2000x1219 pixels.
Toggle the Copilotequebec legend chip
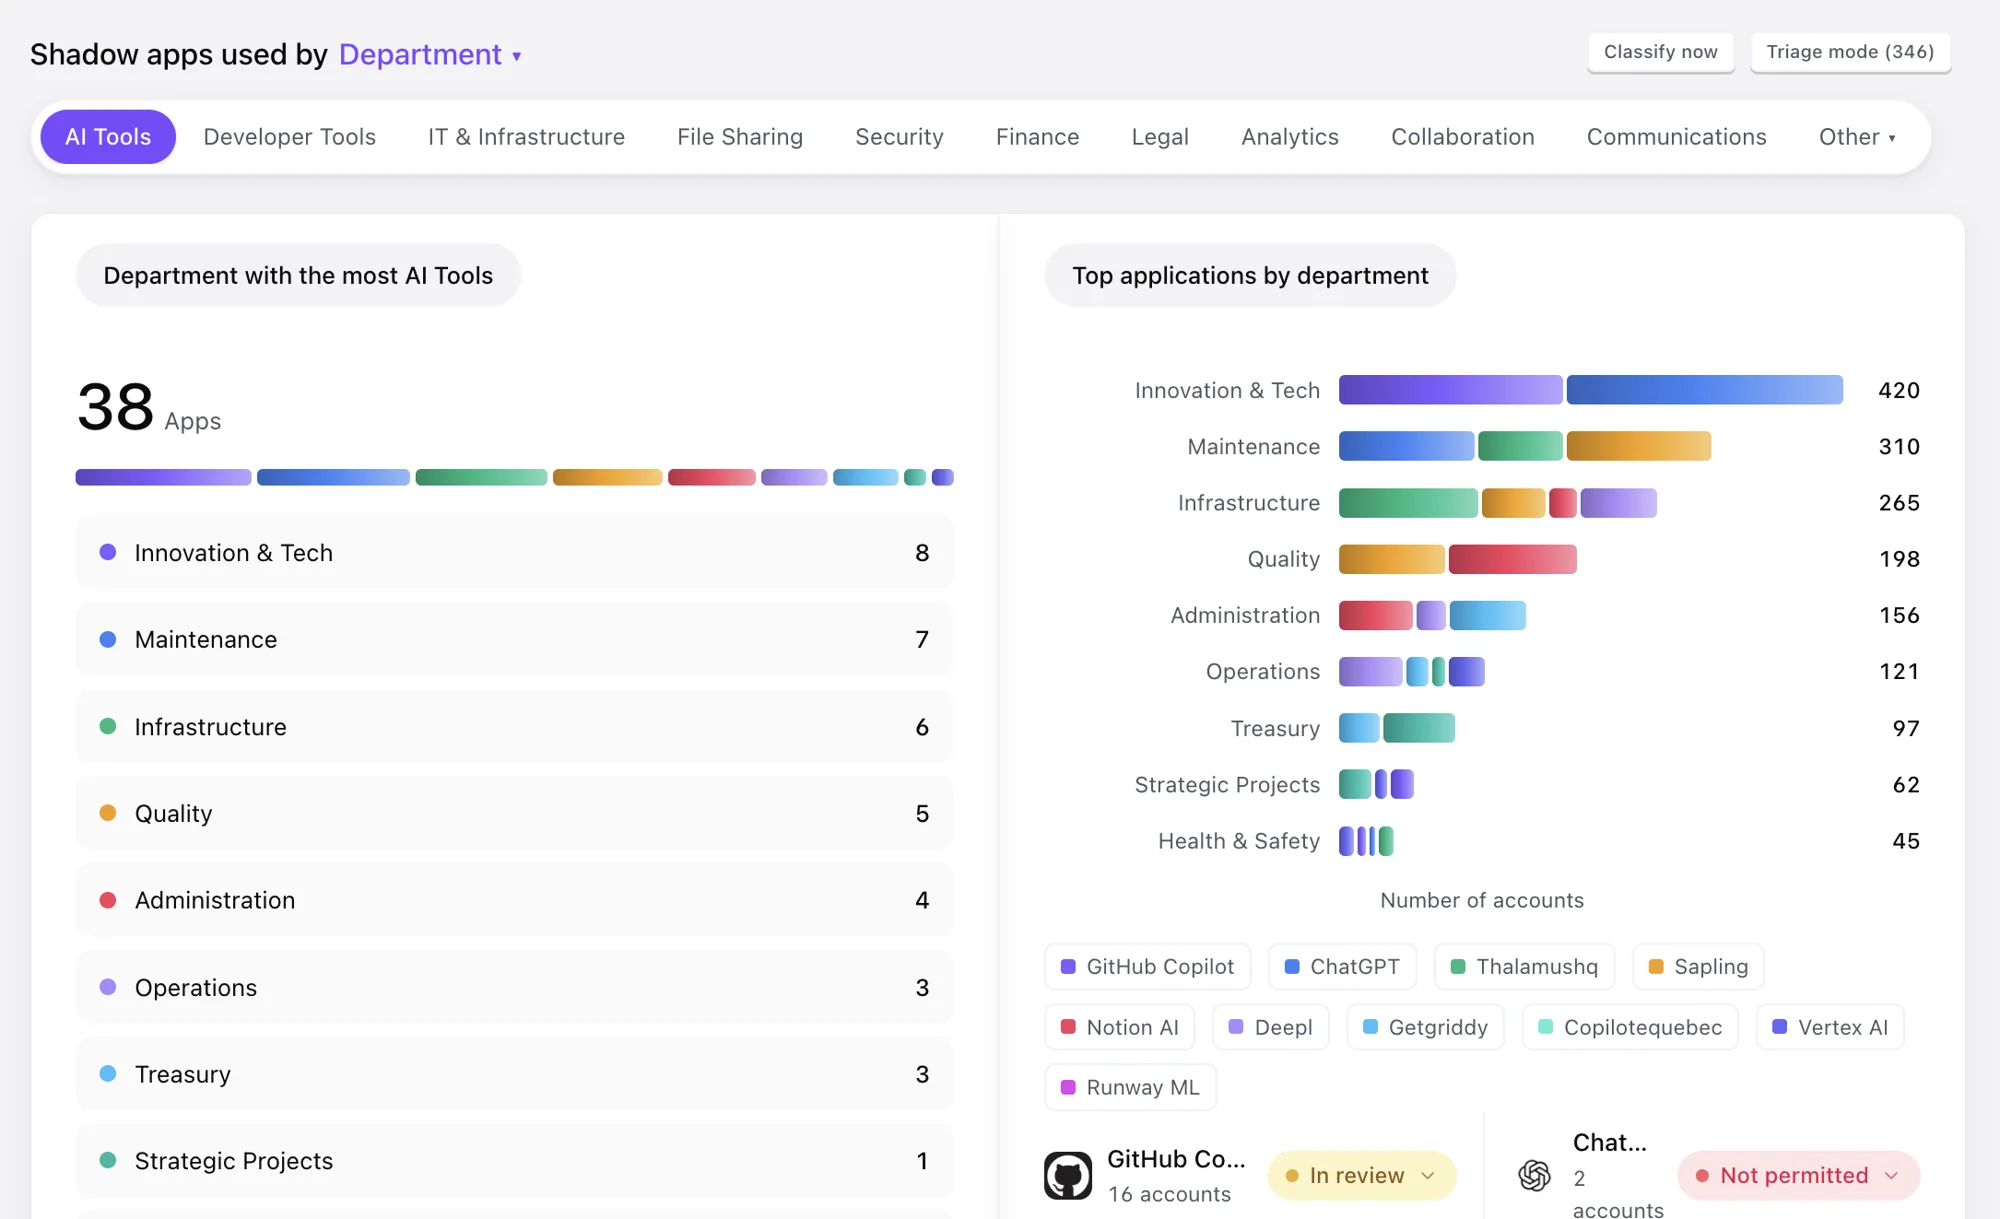[x=1630, y=1027]
